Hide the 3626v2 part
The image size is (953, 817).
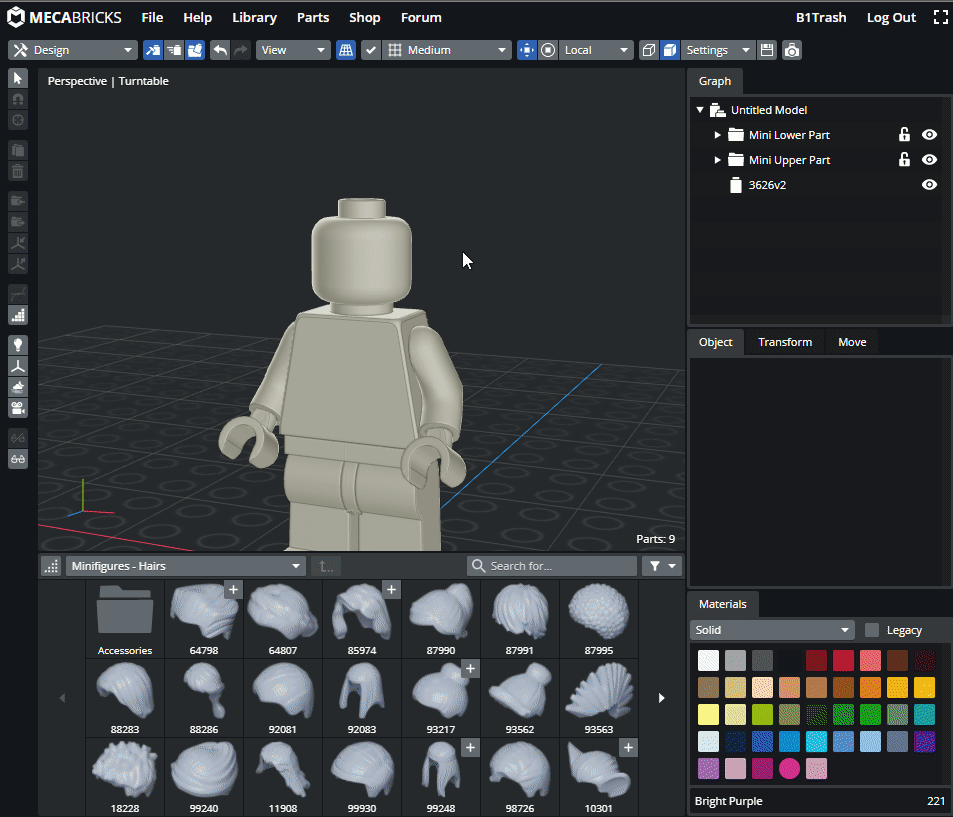coord(929,185)
